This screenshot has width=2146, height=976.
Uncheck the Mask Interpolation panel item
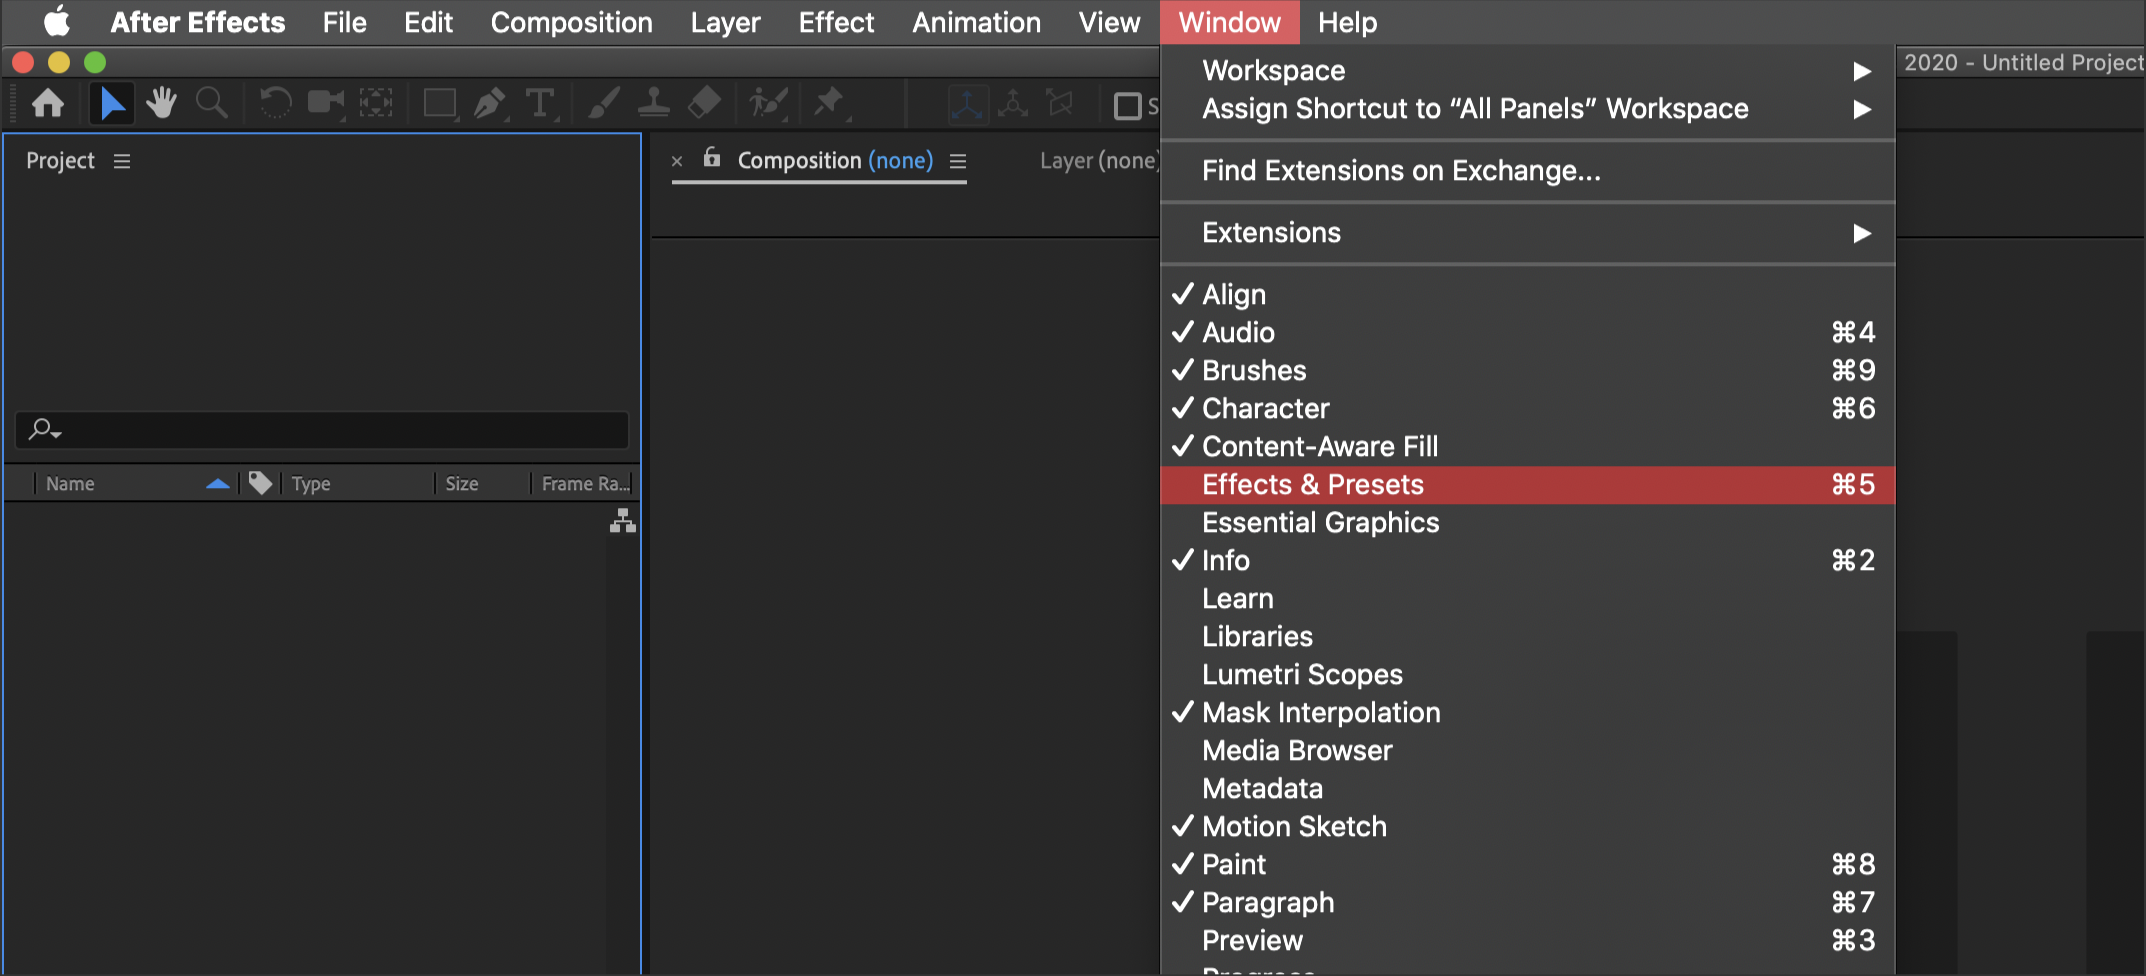tap(1527, 712)
